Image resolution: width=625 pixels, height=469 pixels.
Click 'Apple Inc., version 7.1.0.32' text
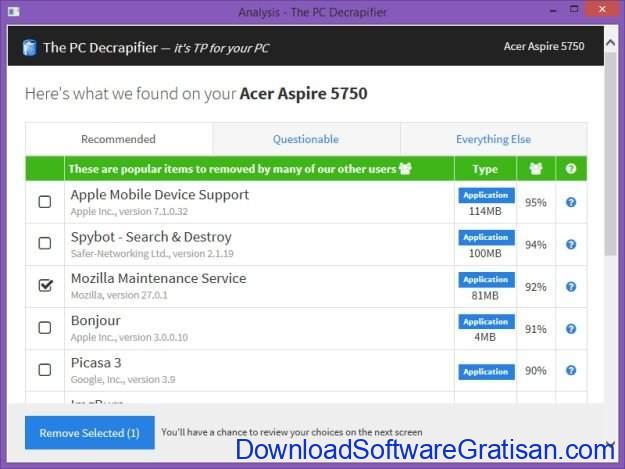129,212
